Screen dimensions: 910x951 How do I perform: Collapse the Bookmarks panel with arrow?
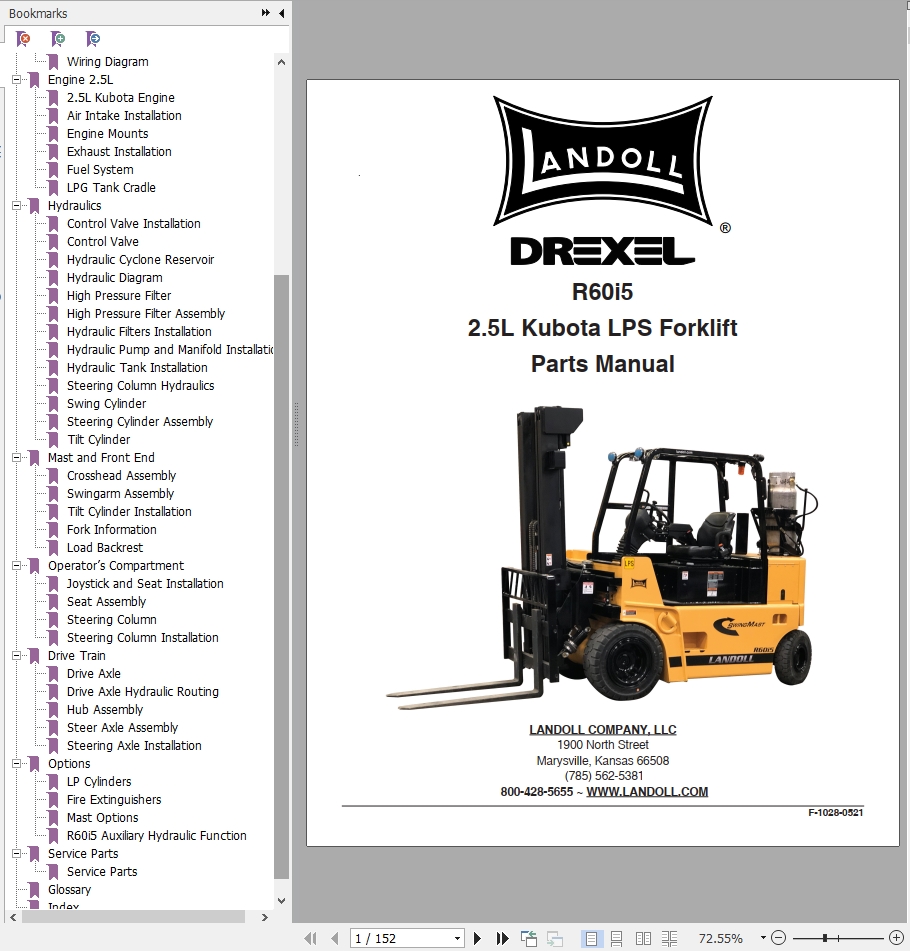click(281, 13)
